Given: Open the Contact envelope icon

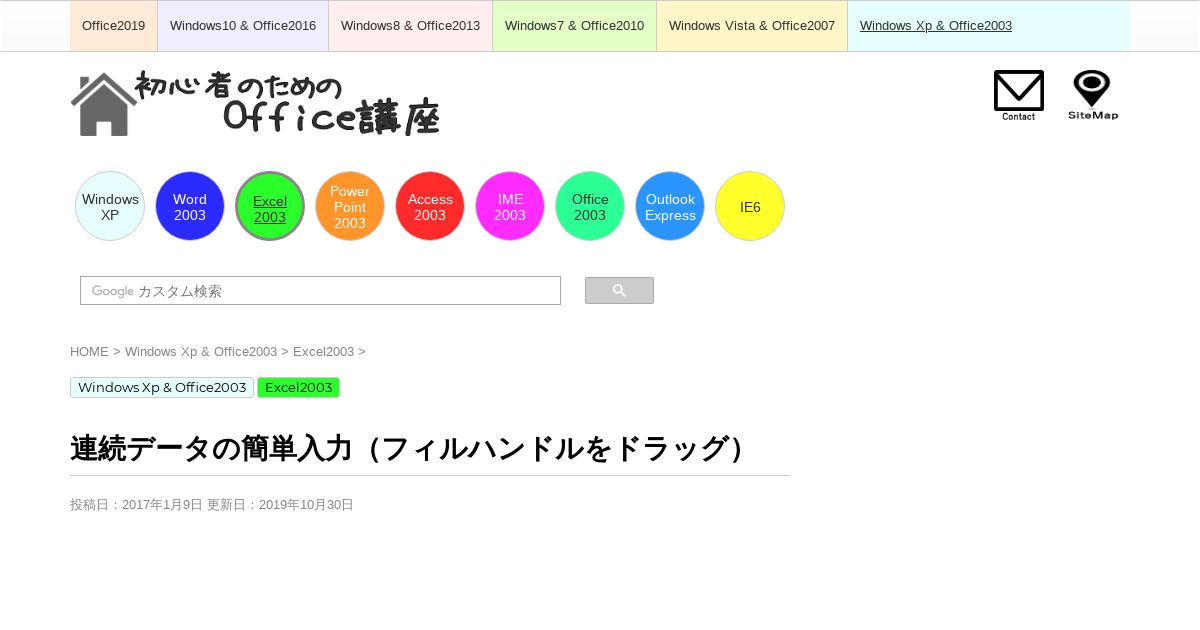Looking at the screenshot, I should click(1019, 96).
